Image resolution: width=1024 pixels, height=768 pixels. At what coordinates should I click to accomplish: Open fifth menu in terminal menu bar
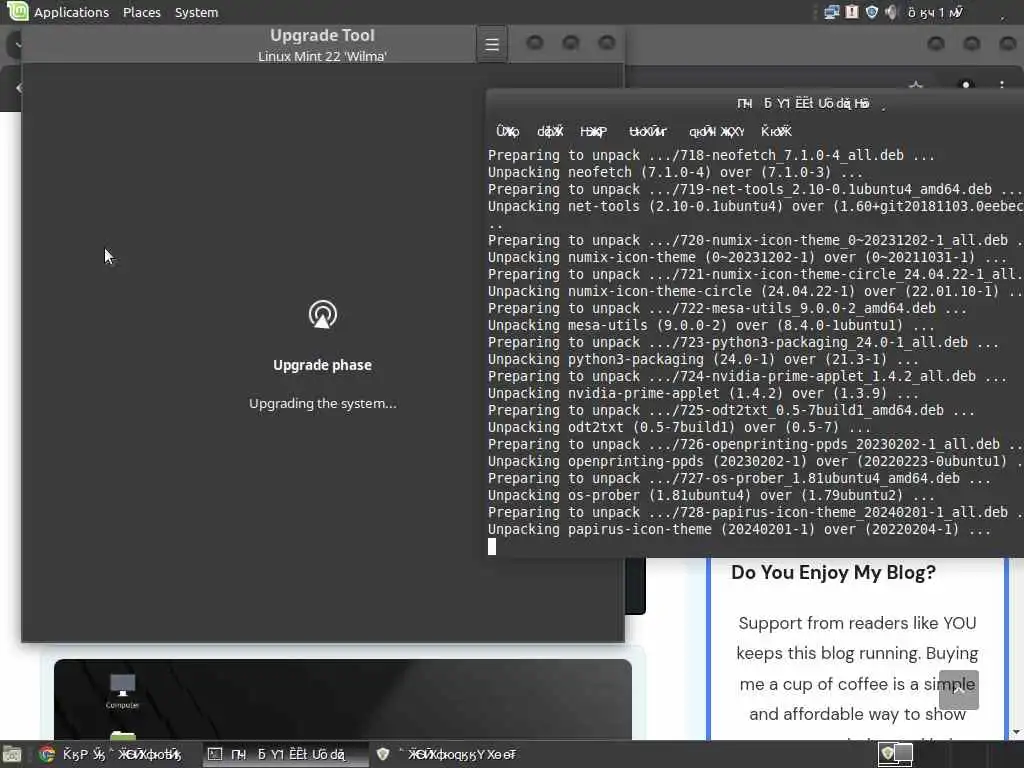716,131
